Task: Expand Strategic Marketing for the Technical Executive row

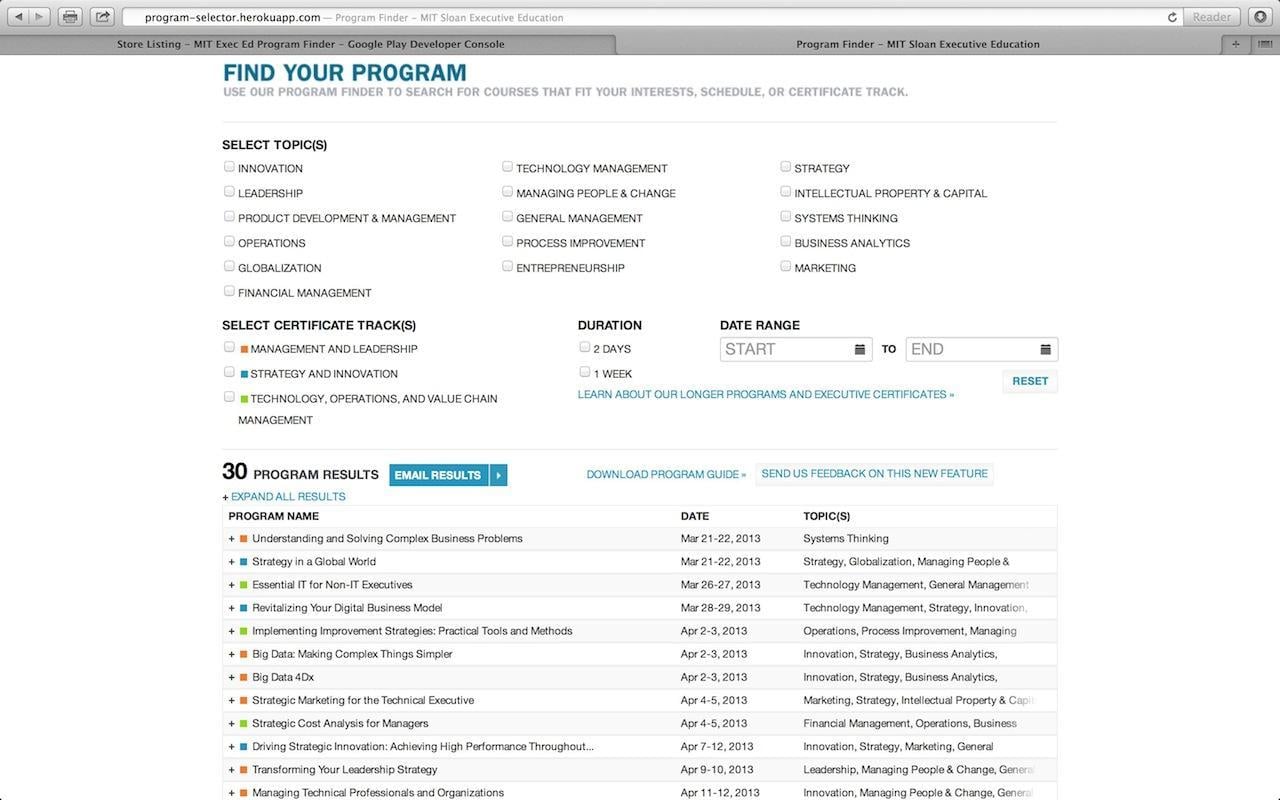Action: [232, 700]
